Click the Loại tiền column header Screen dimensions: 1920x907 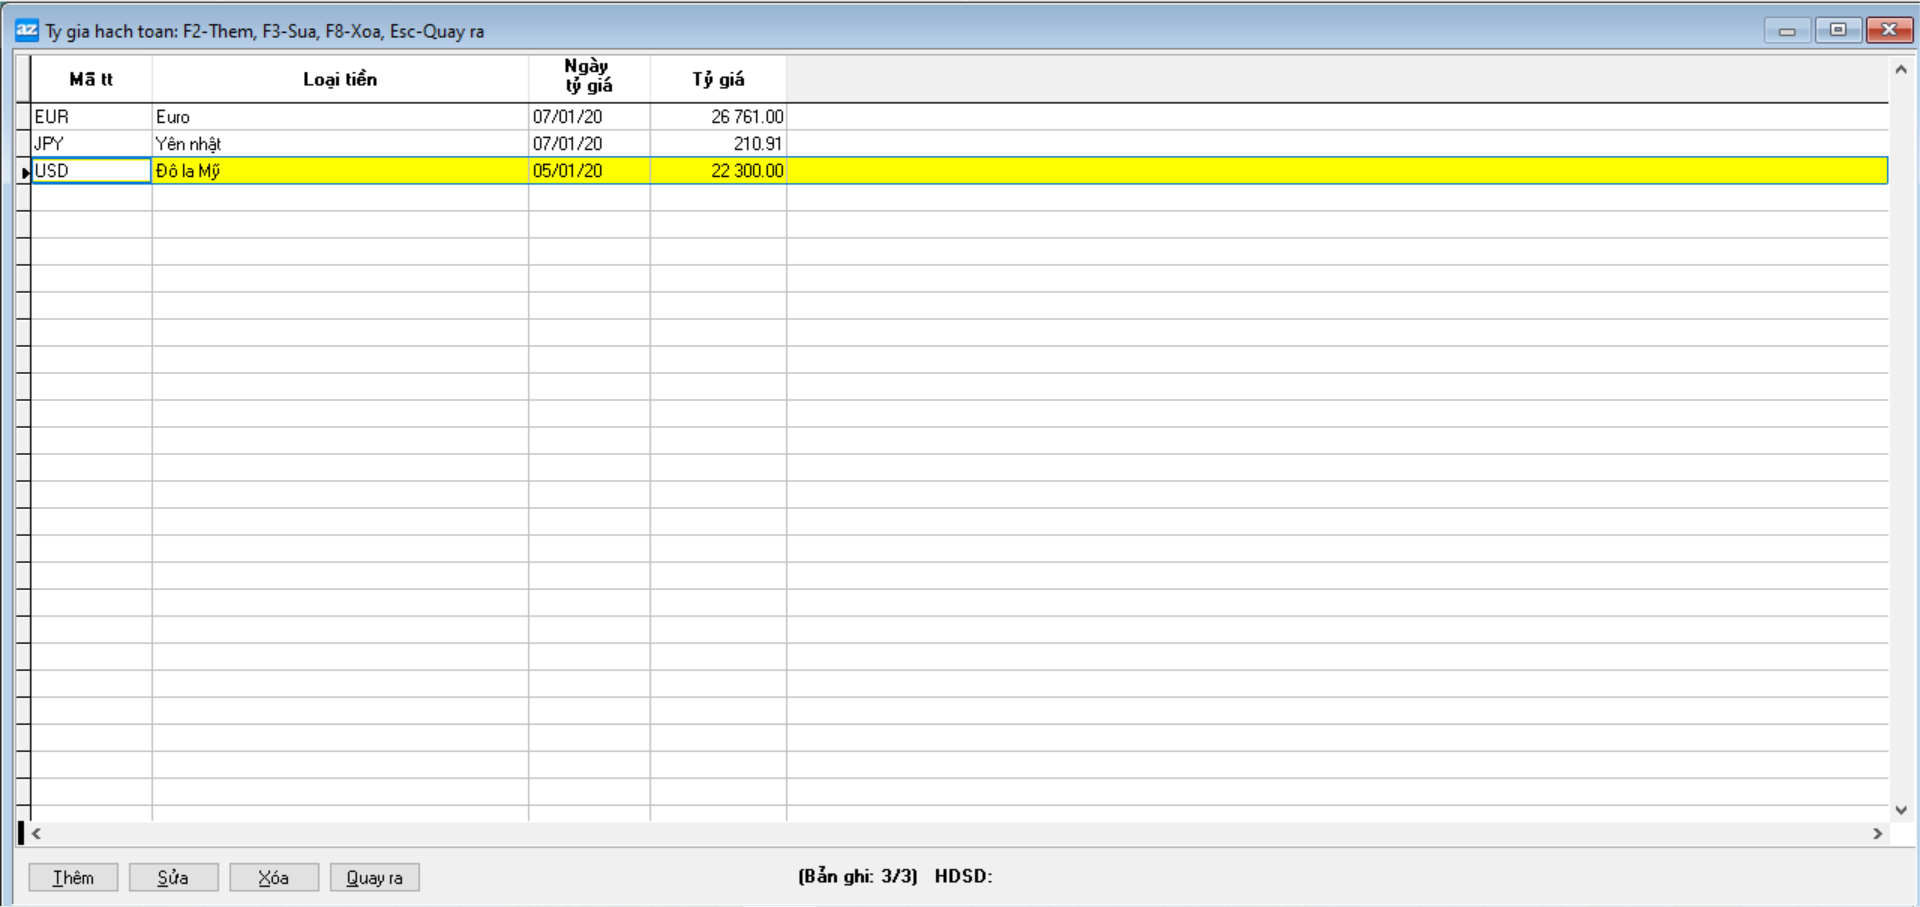click(x=340, y=79)
